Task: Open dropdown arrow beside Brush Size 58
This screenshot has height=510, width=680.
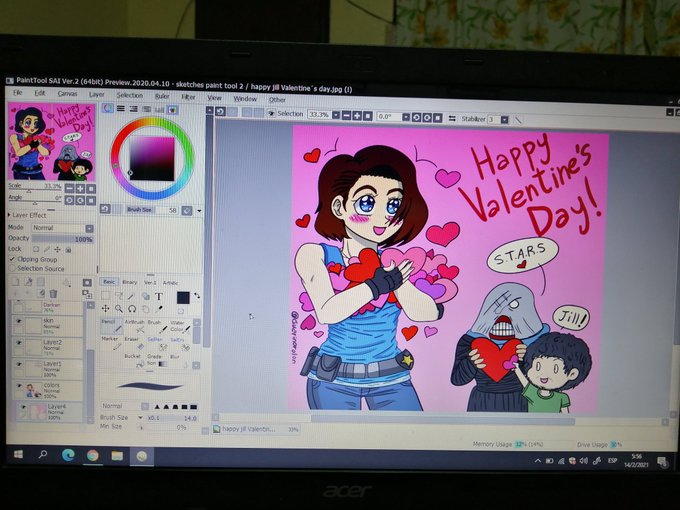Action: 199,211
